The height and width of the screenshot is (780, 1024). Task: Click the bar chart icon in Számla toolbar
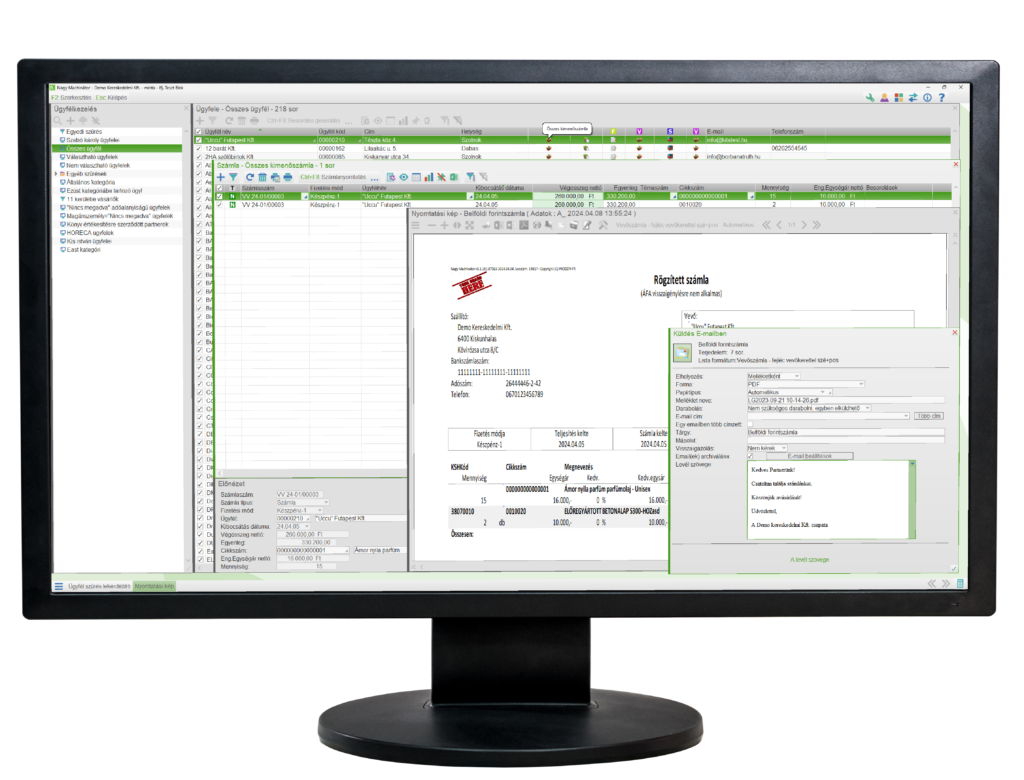(428, 177)
